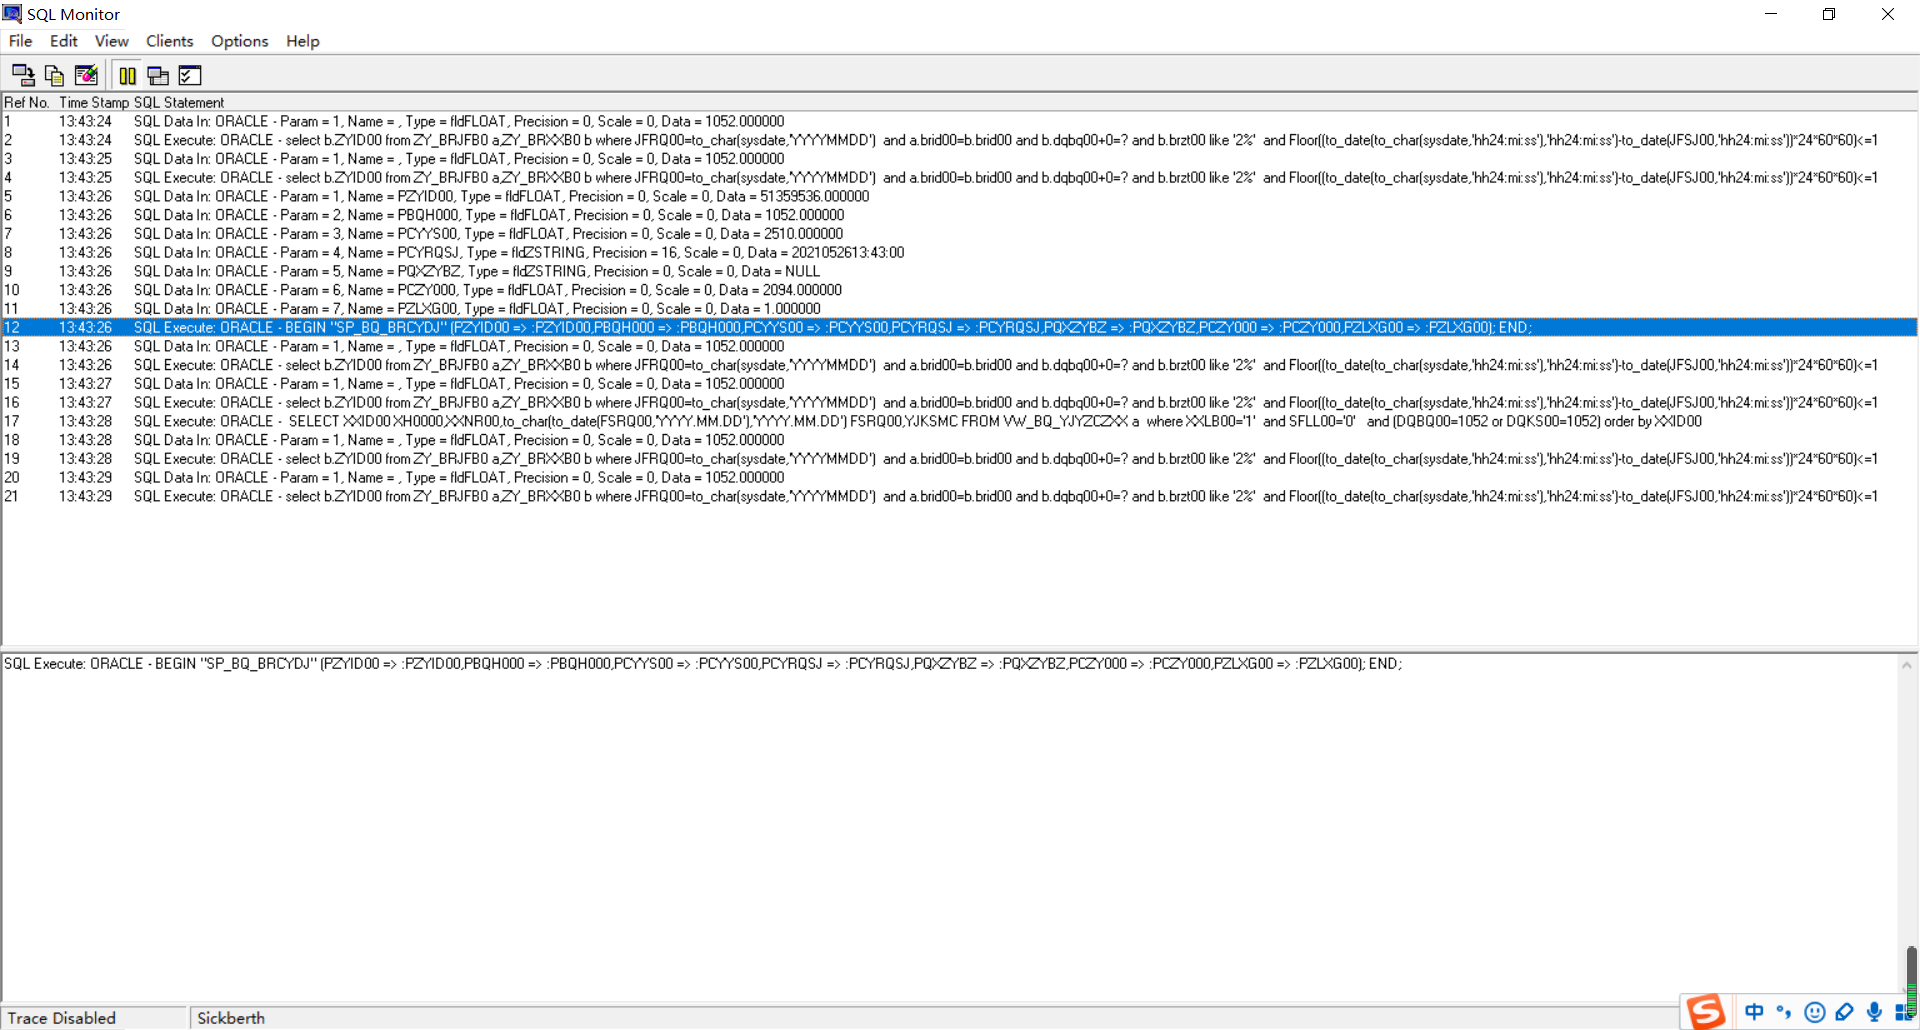Click the save log toolbar icon
Screen dimensions: 1920x1030
click(23, 75)
